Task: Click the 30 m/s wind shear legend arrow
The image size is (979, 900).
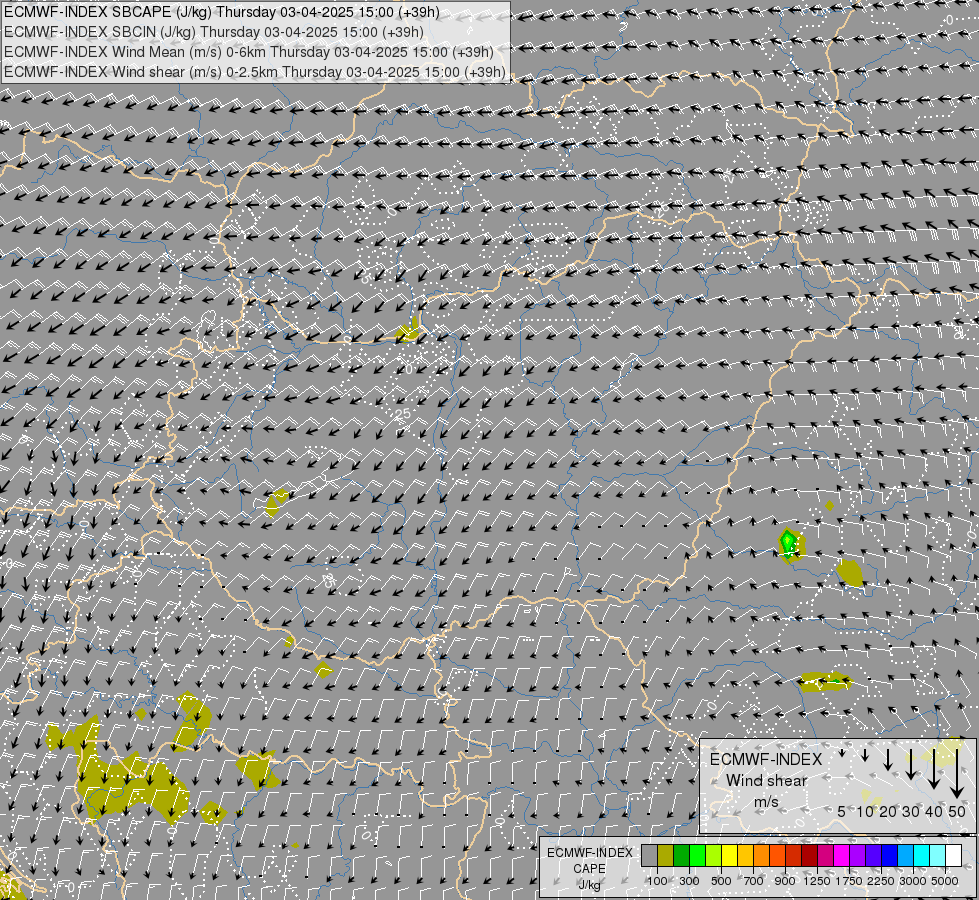Action: click(x=911, y=764)
